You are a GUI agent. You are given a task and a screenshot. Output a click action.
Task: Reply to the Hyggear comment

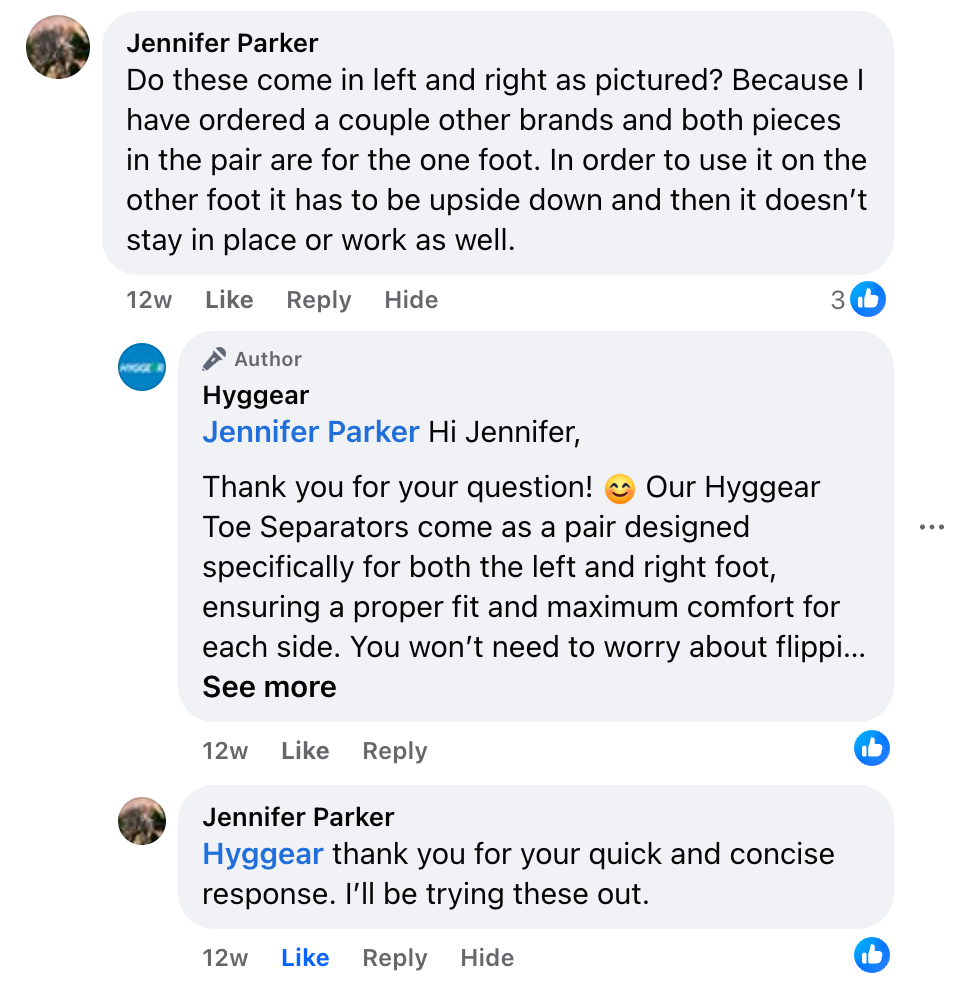click(x=394, y=751)
